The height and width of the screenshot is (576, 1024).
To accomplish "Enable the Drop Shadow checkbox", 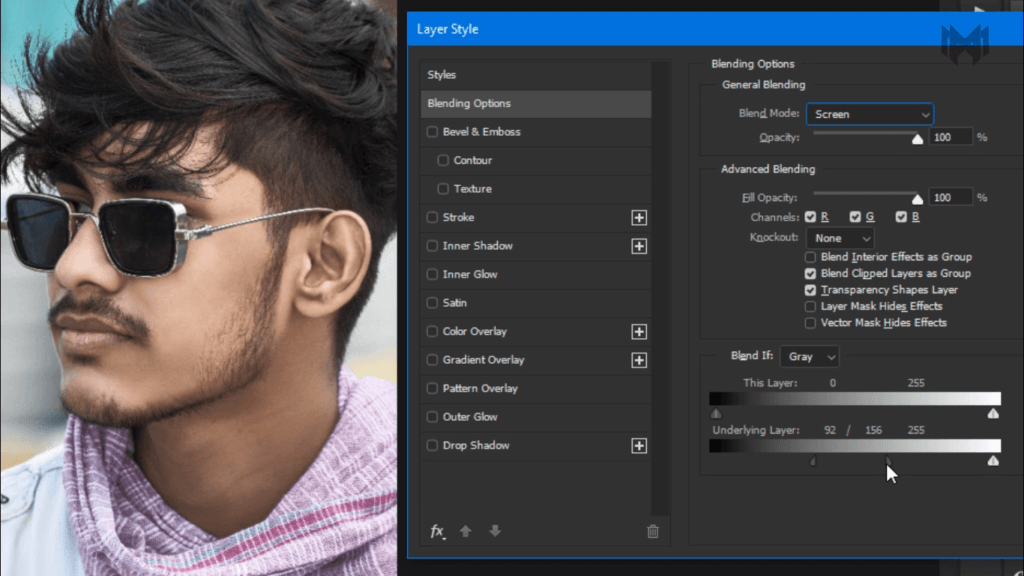I will [x=432, y=445].
